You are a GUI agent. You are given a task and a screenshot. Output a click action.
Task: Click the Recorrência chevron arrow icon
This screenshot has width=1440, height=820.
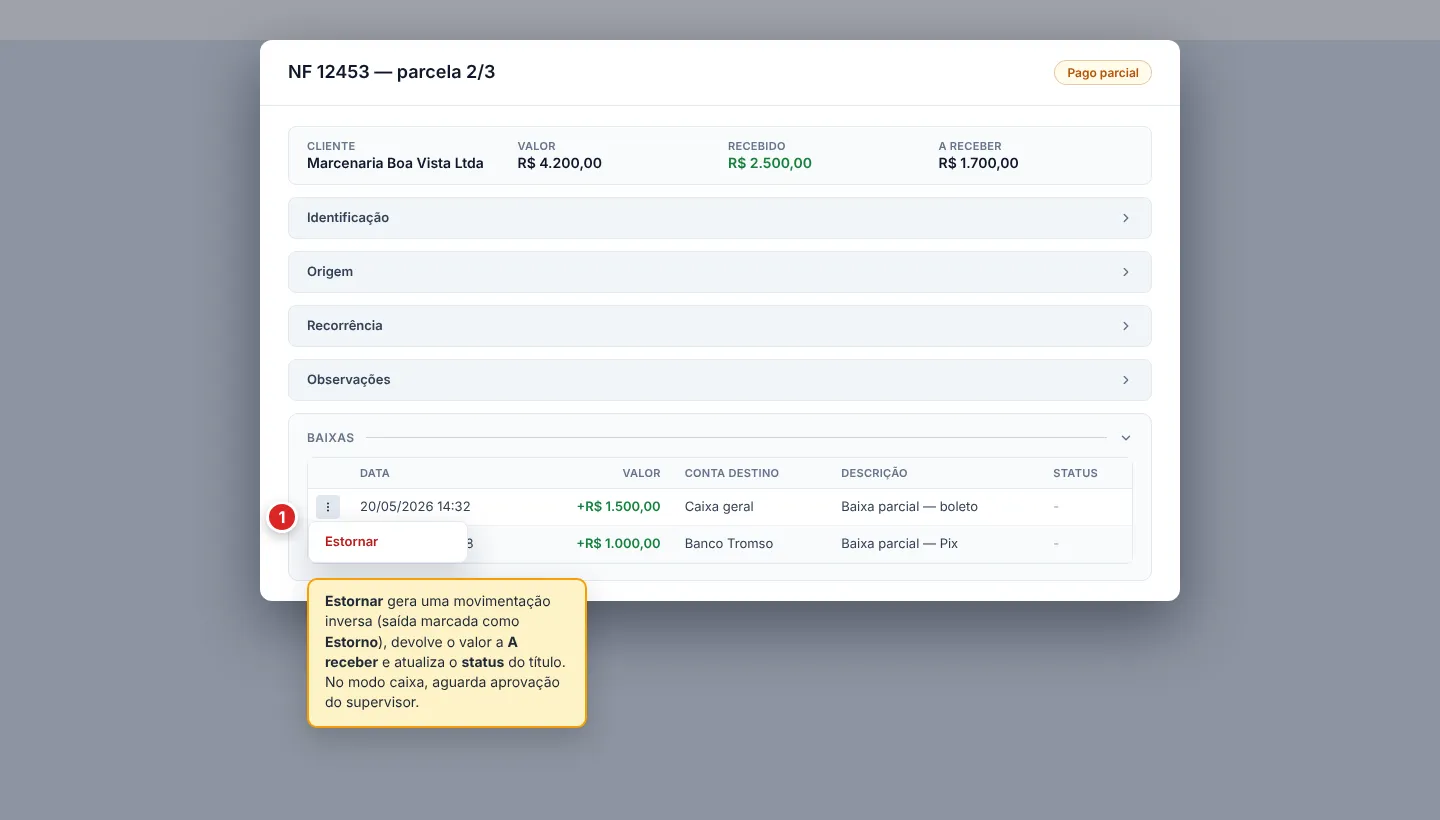click(1125, 326)
